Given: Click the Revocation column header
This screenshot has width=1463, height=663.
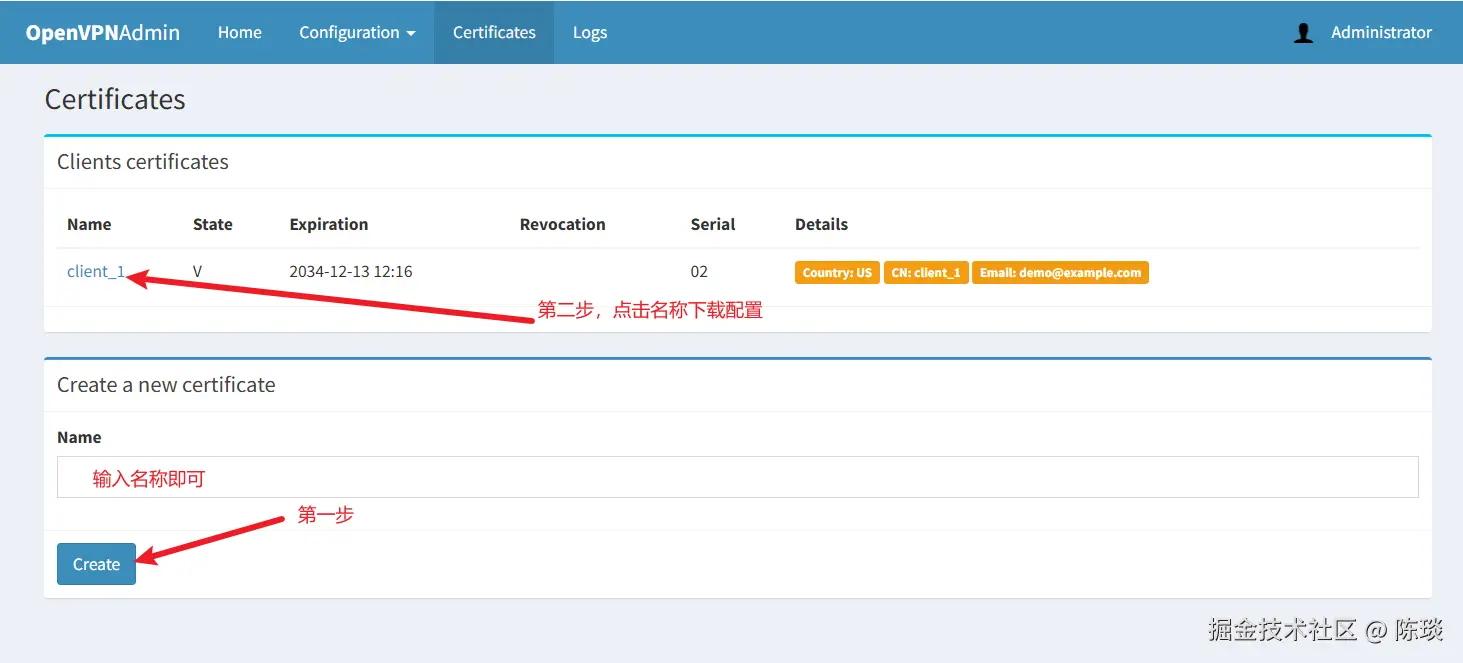Looking at the screenshot, I should point(562,224).
